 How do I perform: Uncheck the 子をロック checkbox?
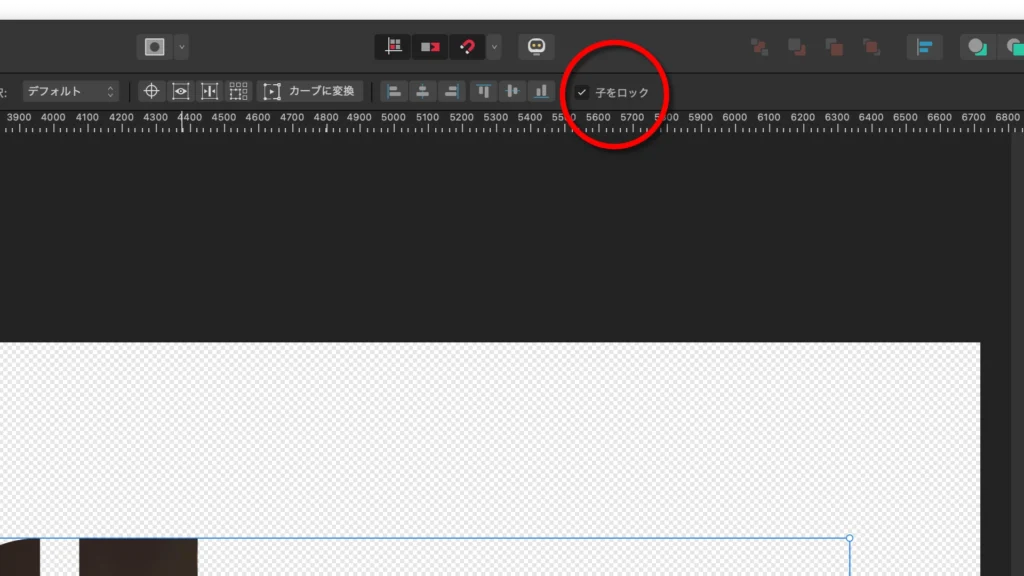click(582, 93)
